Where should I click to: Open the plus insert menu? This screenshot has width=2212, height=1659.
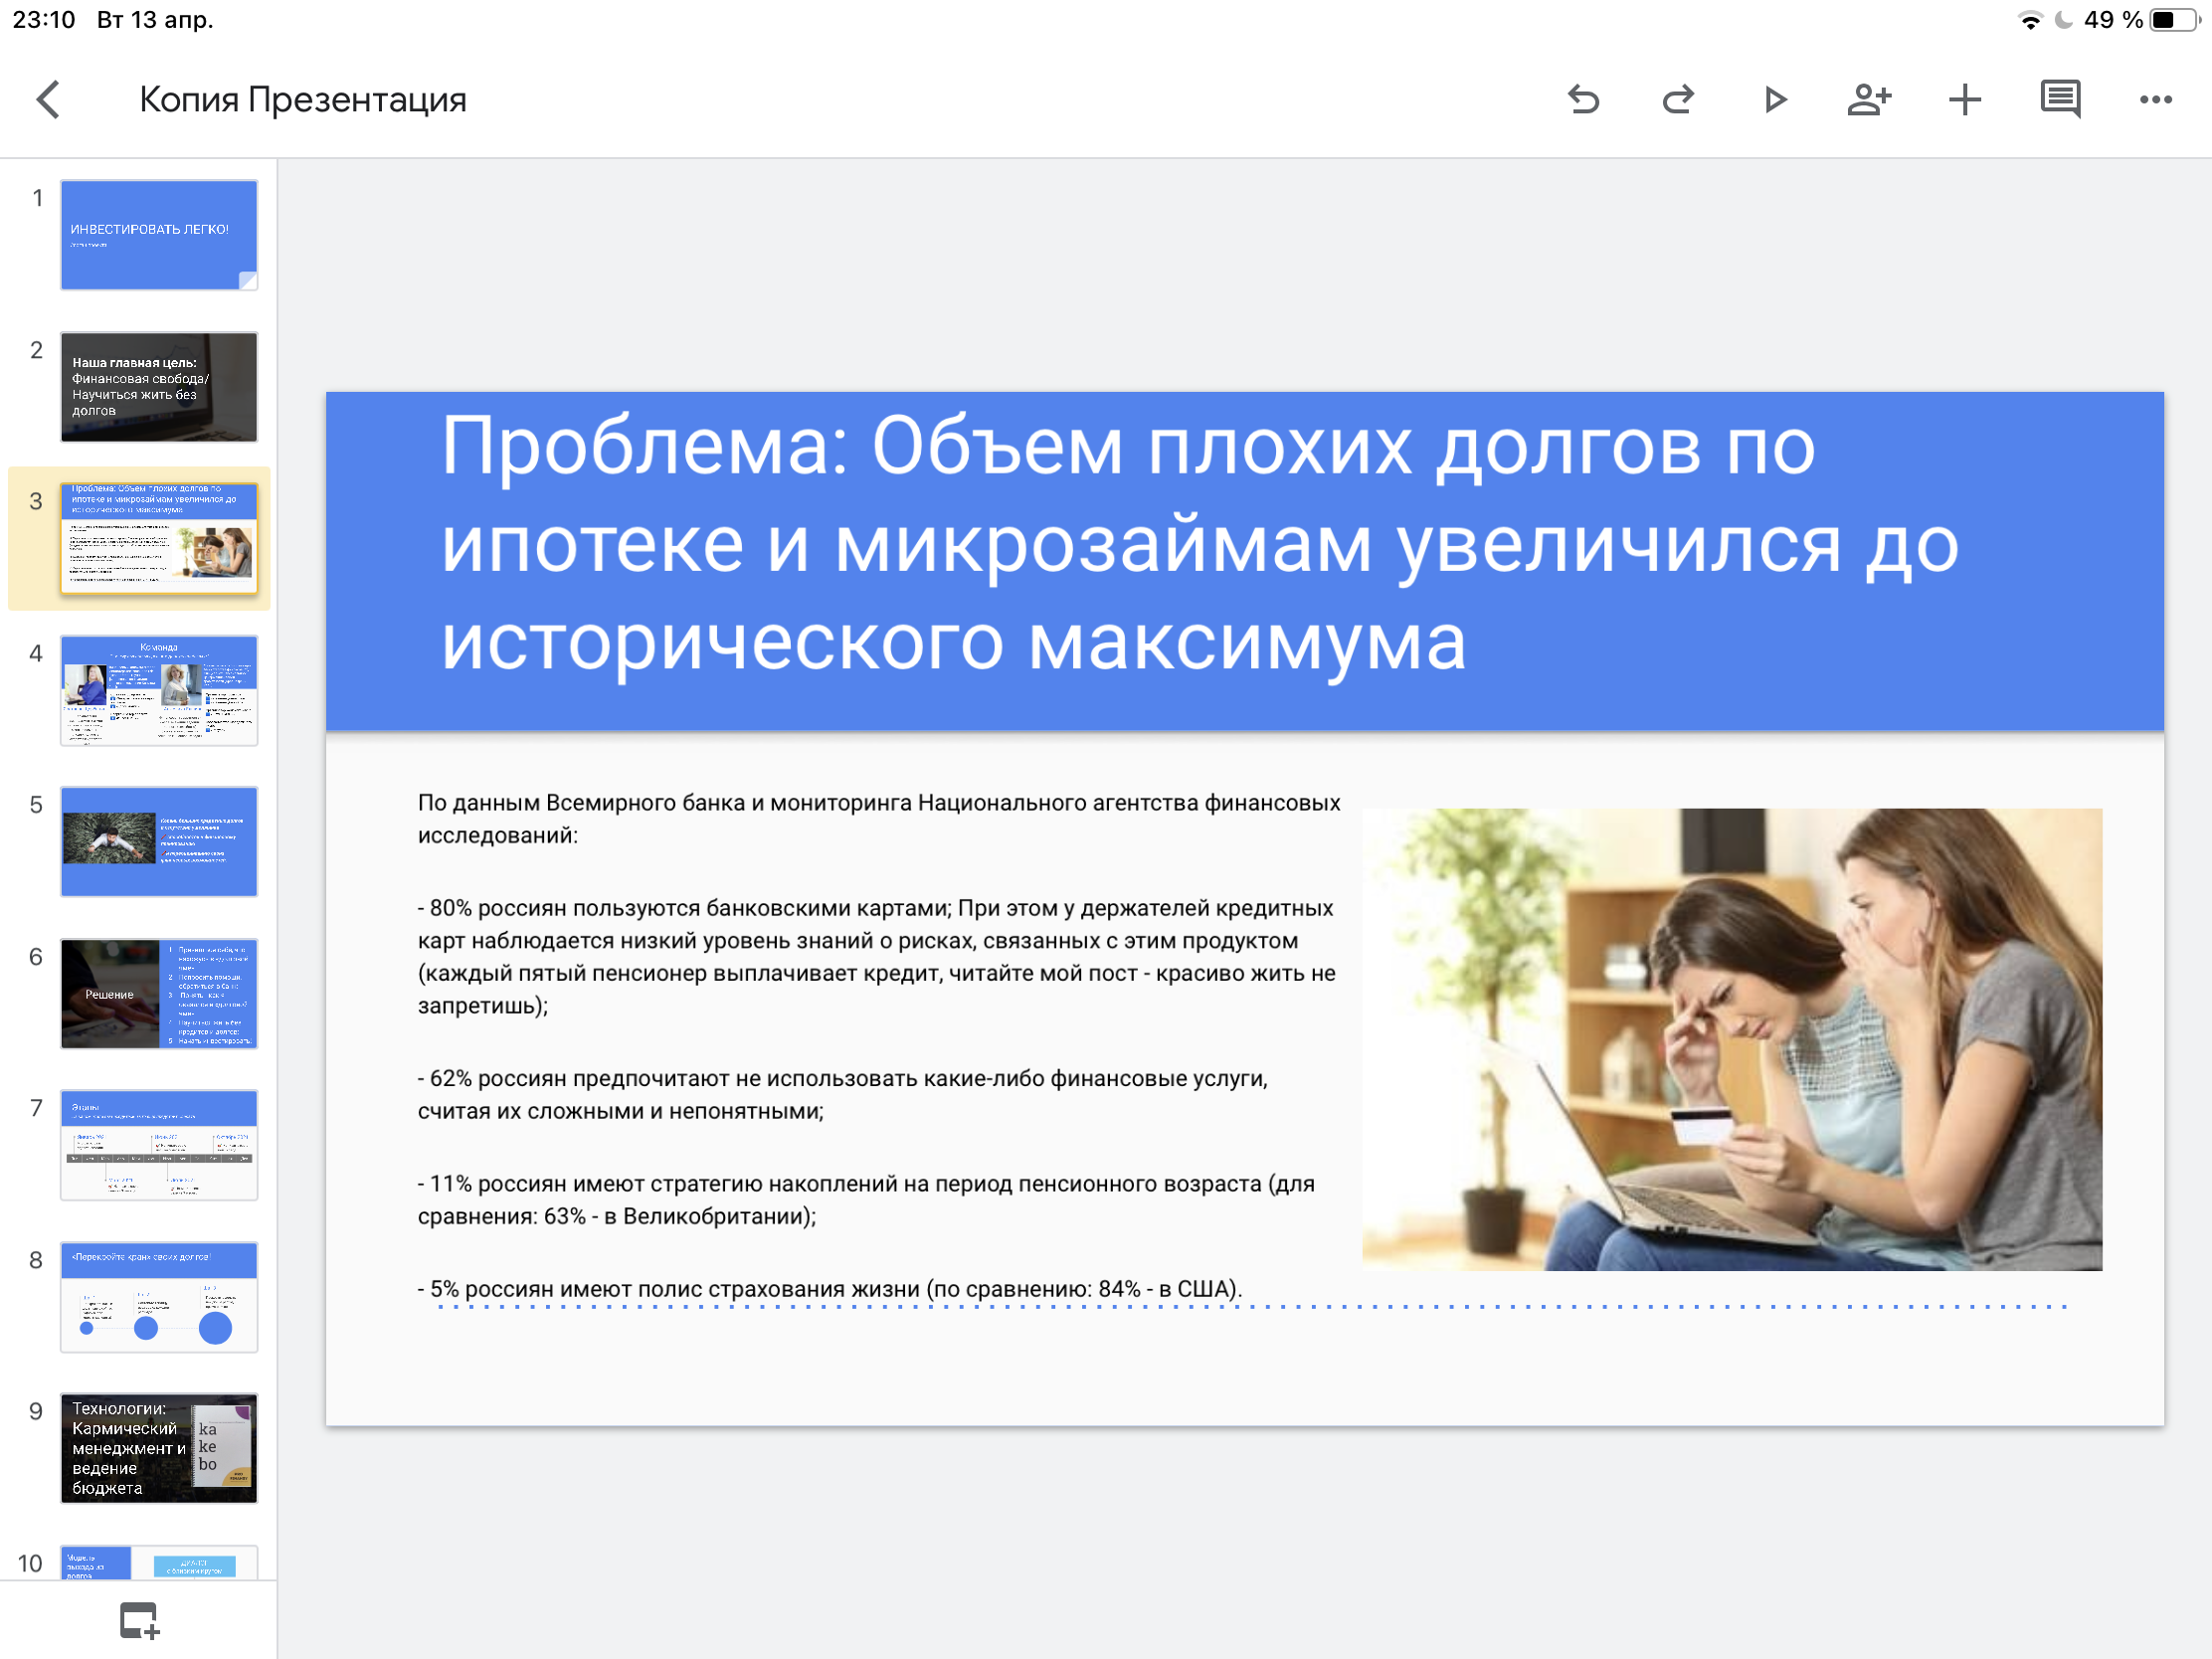point(1964,99)
